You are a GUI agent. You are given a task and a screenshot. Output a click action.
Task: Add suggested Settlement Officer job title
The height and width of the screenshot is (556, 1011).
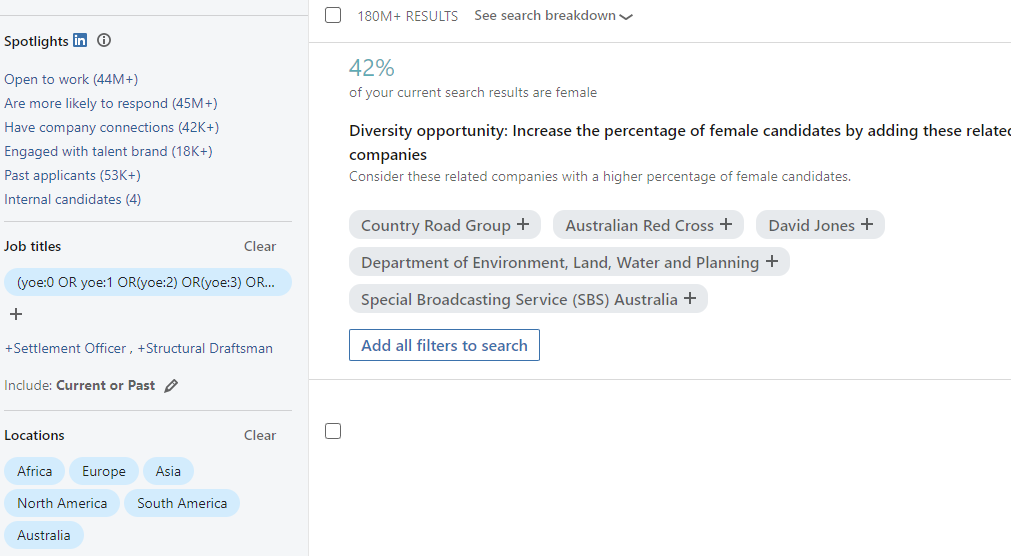[66, 348]
